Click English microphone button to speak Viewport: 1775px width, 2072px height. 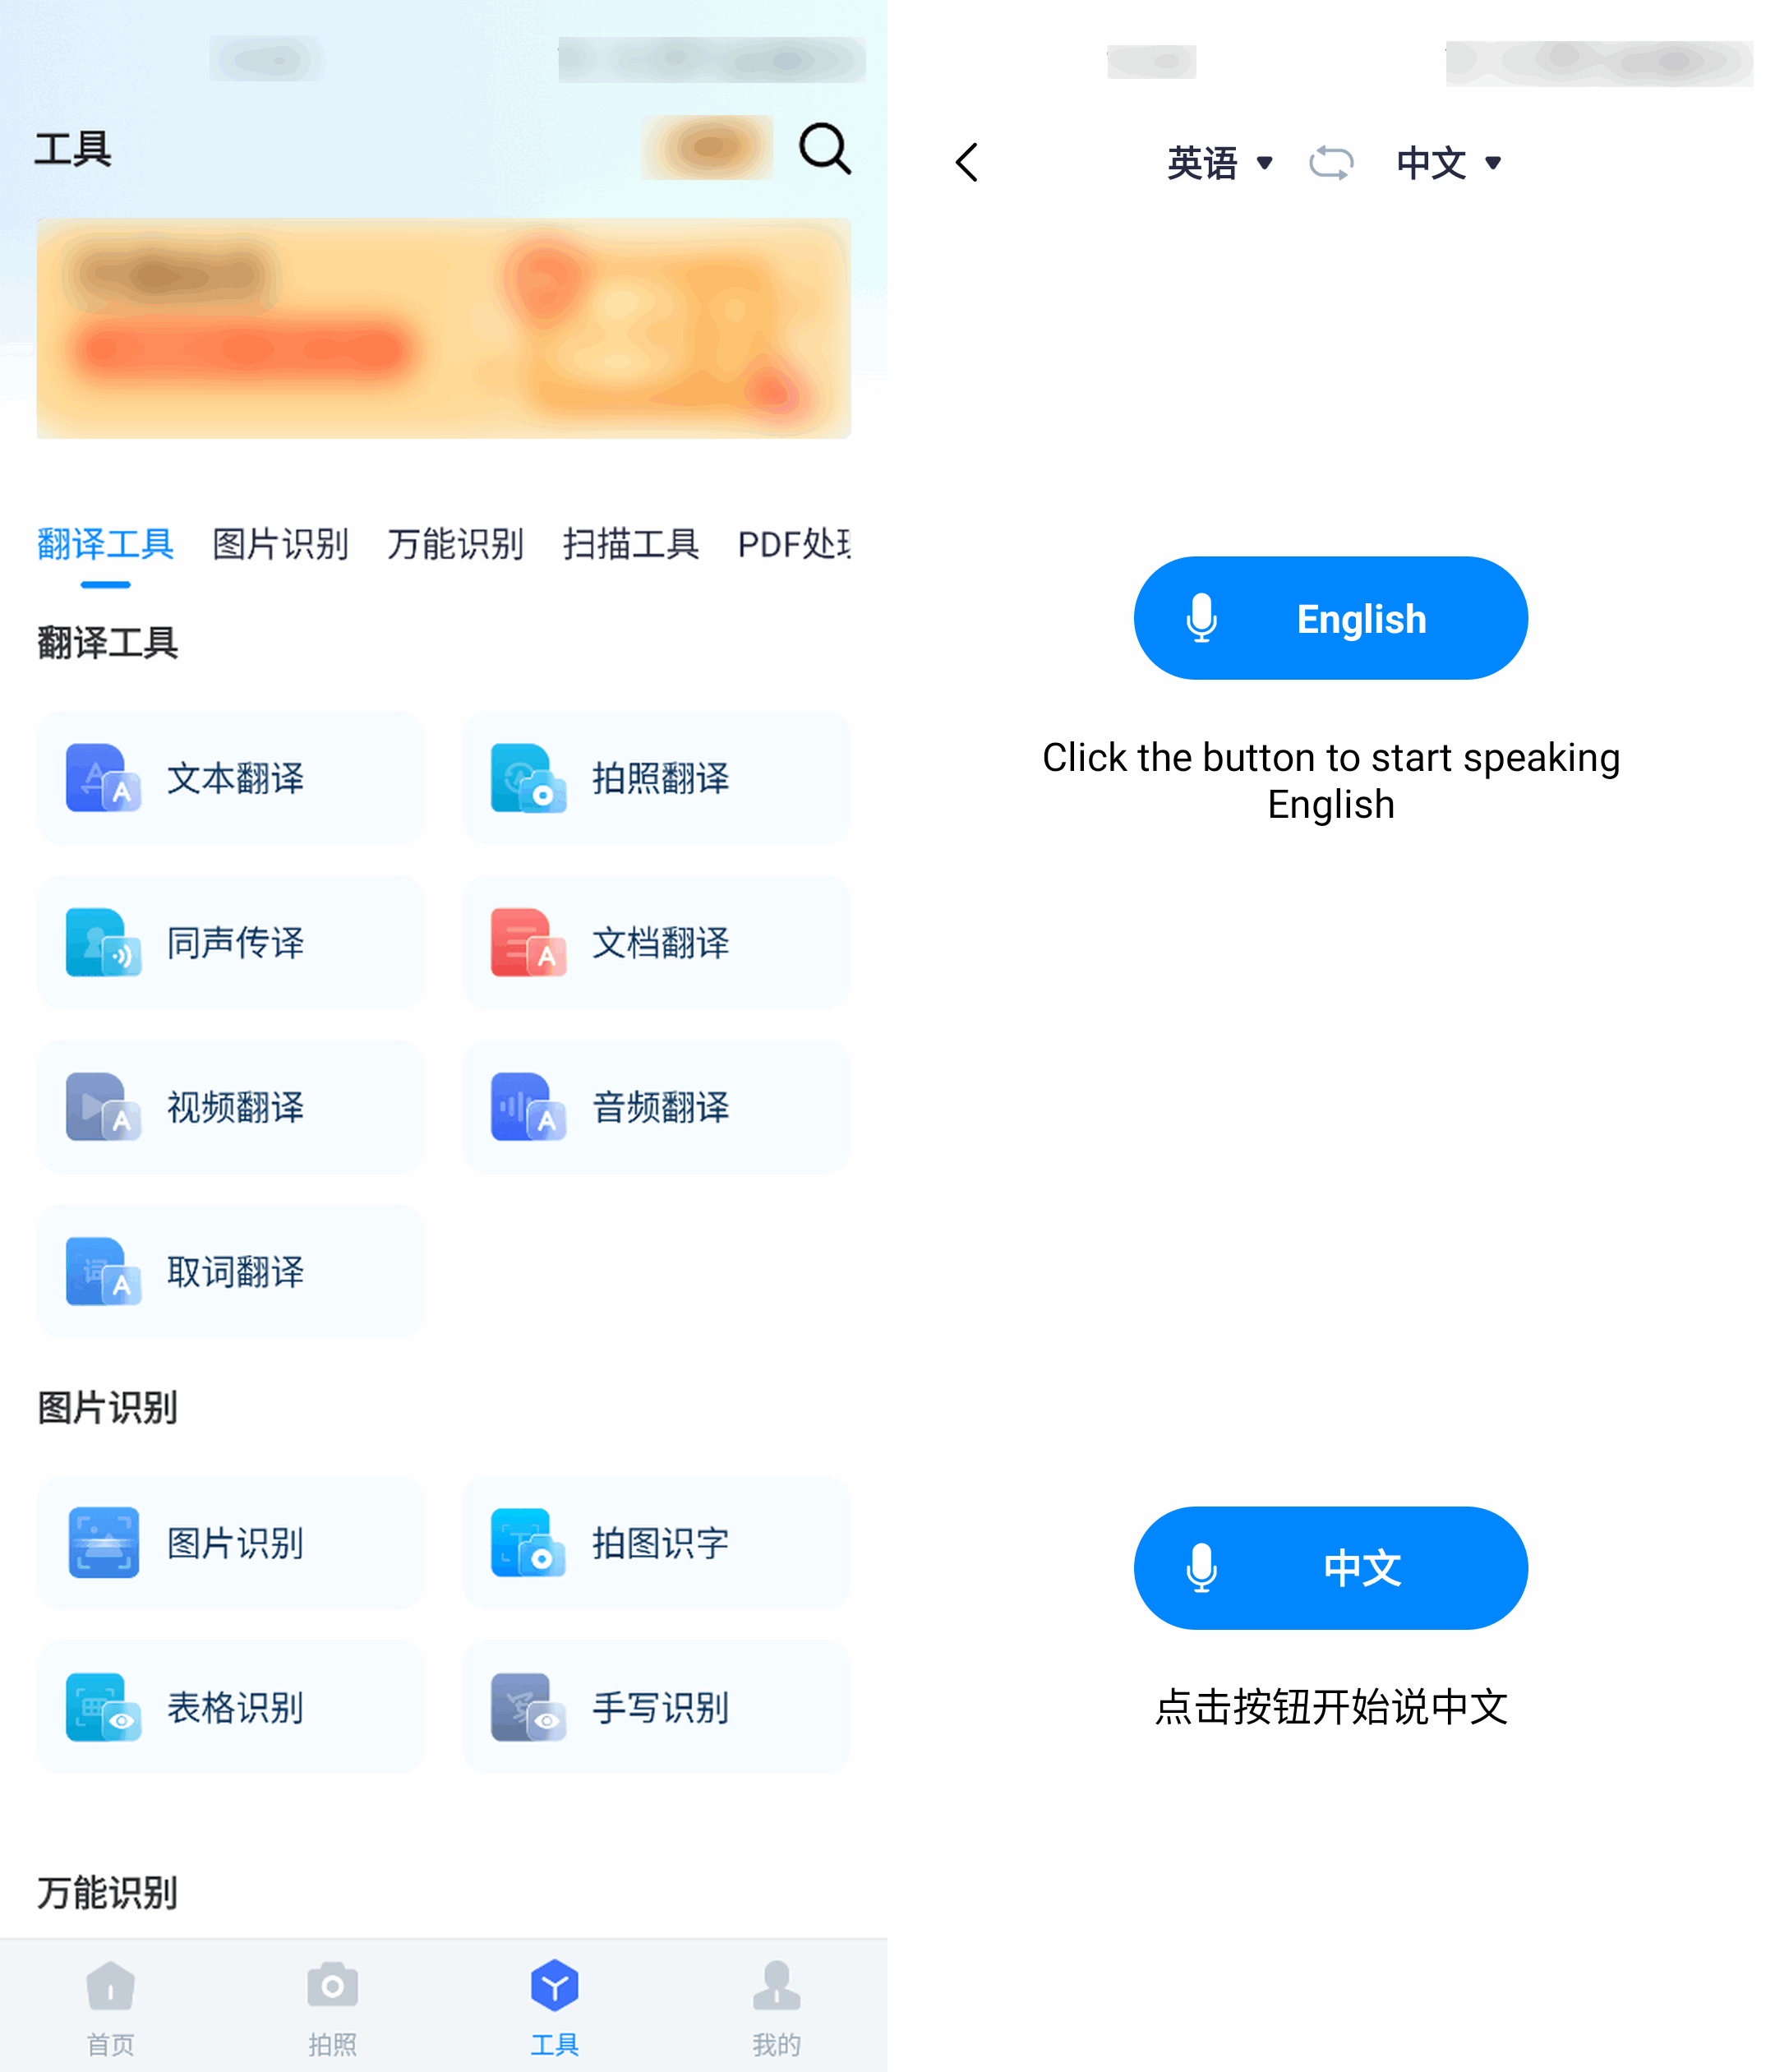1330,618
